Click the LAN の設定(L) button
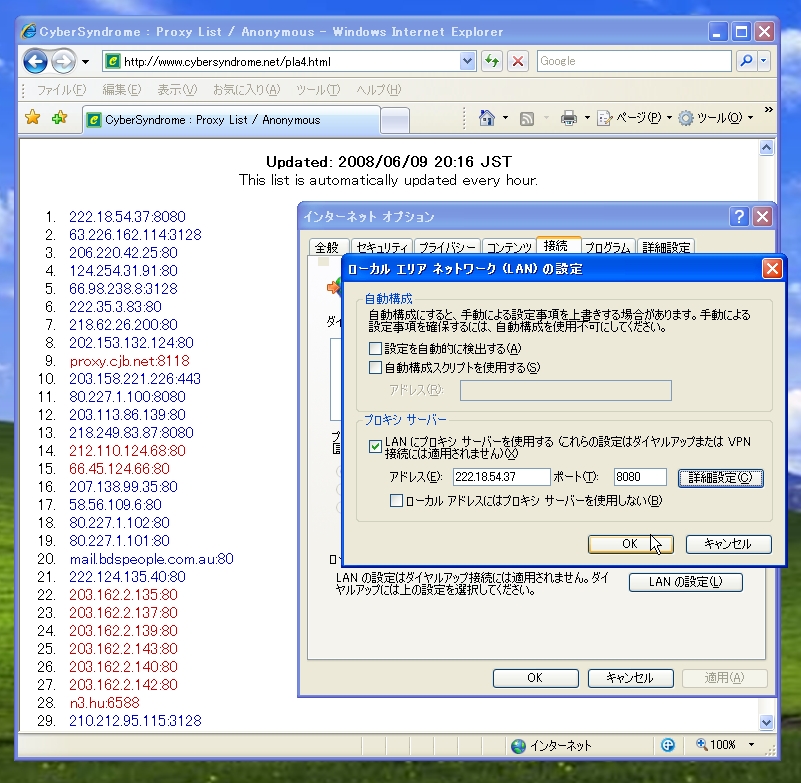Image resolution: width=801 pixels, height=783 pixels. point(686,582)
